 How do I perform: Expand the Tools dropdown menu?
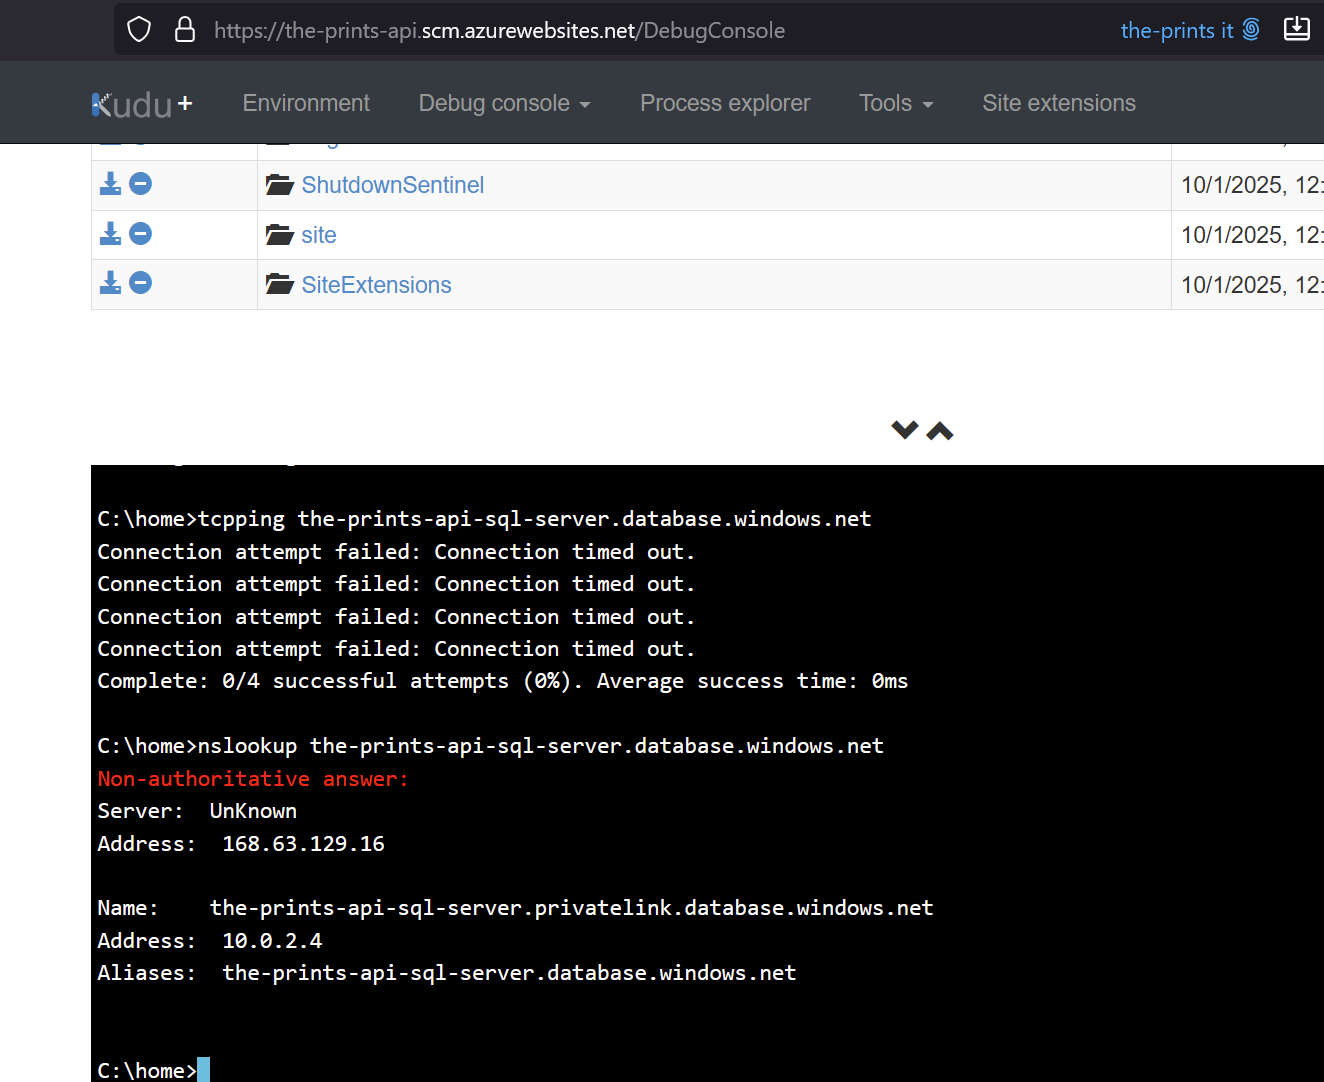[x=896, y=103]
